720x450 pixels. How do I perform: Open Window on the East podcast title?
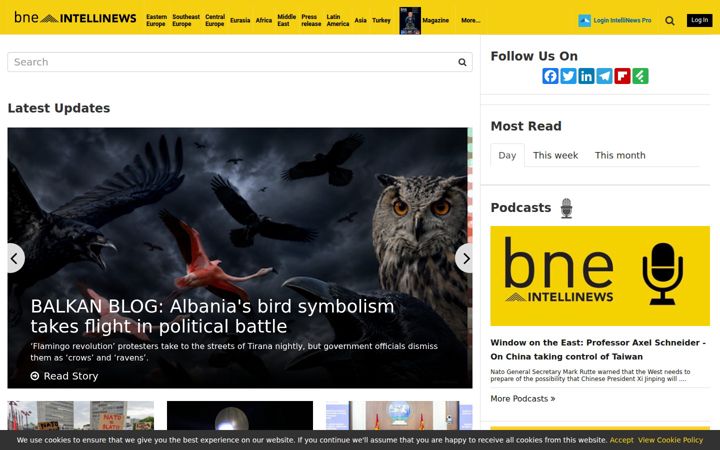click(598, 349)
